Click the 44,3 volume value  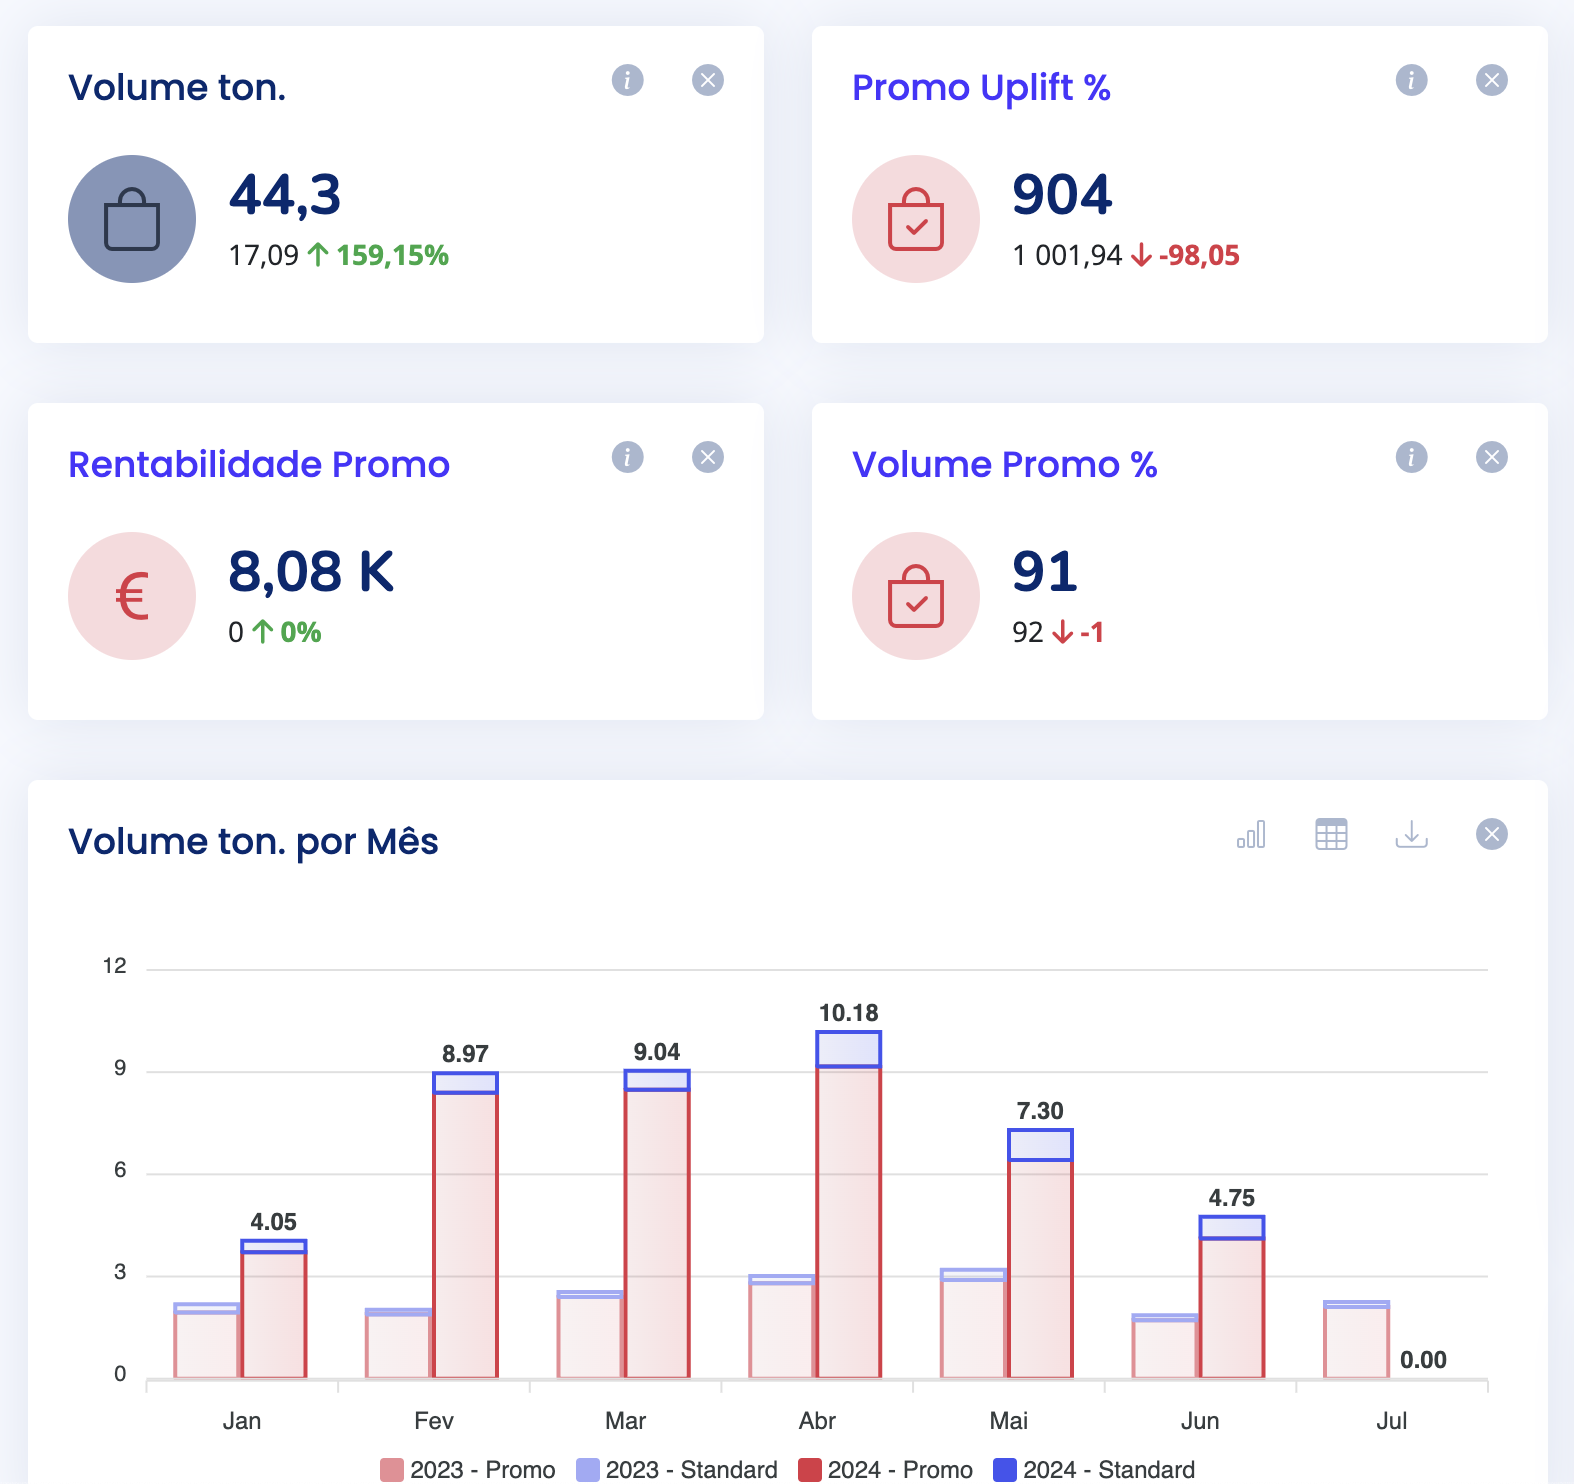(285, 195)
